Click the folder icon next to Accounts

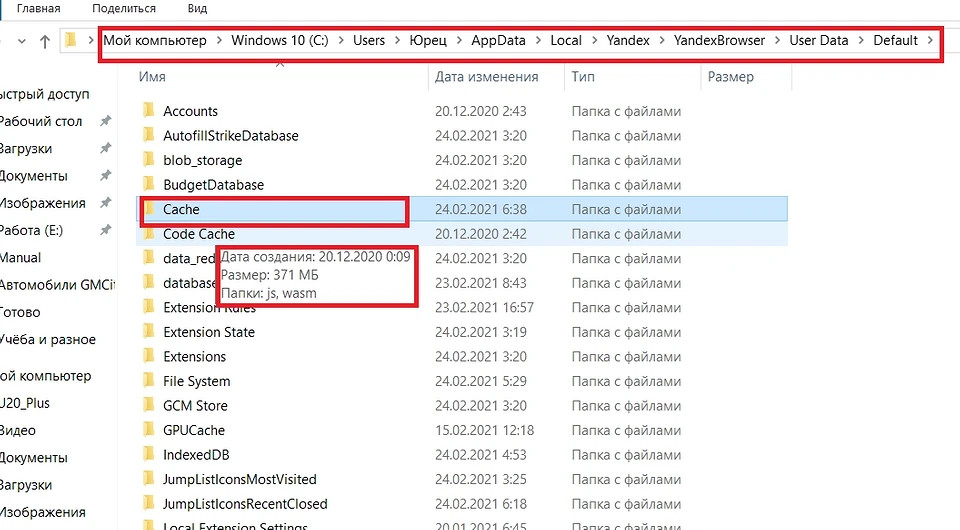(148, 111)
